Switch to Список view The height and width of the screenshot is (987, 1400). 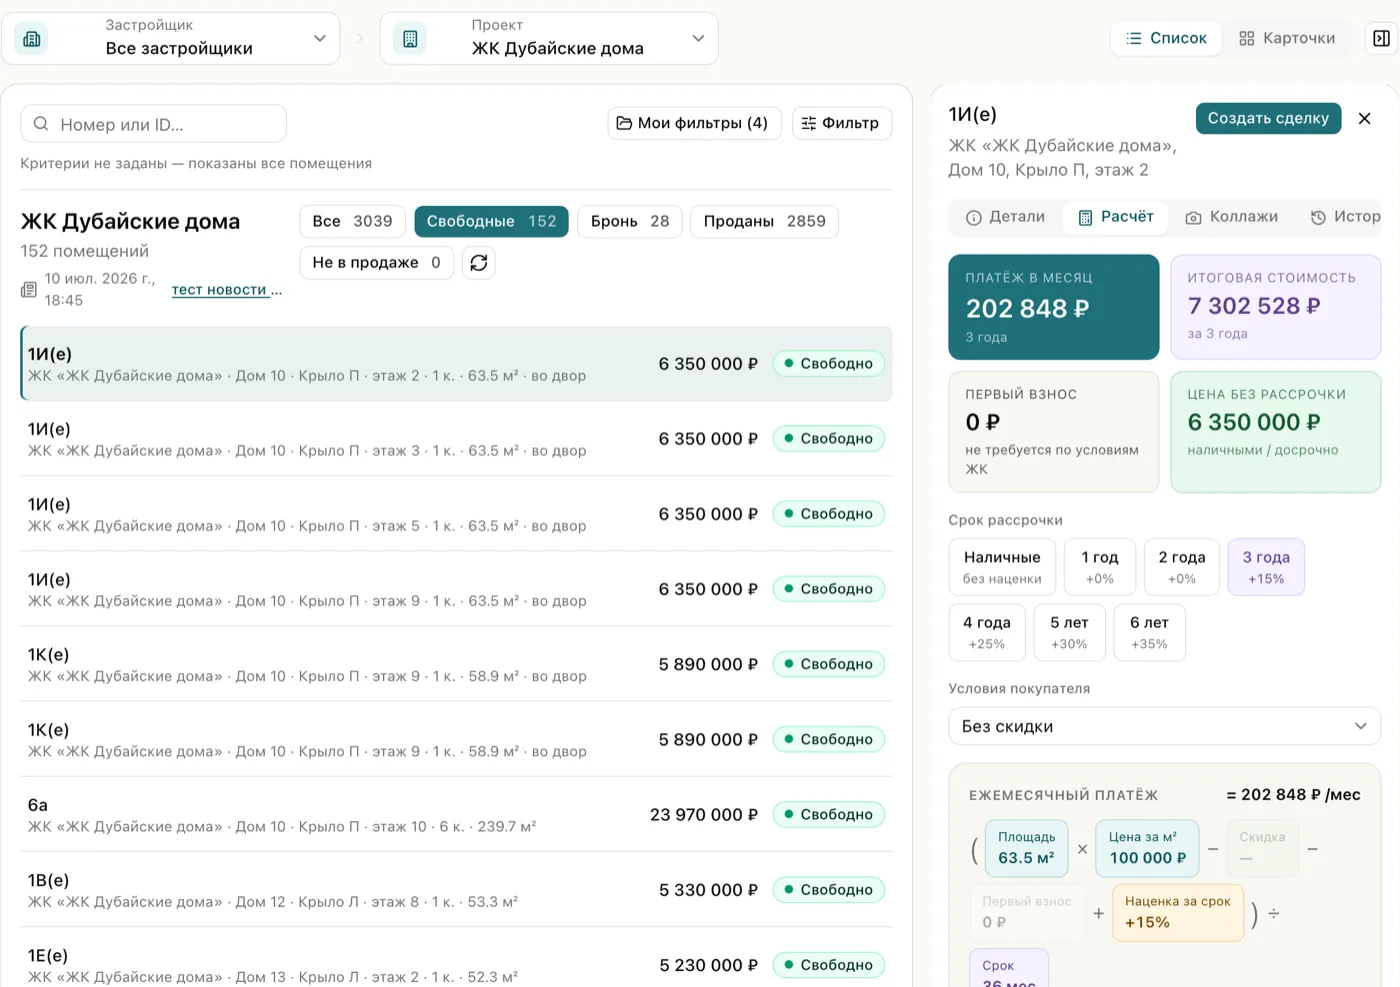[x=1166, y=38]
